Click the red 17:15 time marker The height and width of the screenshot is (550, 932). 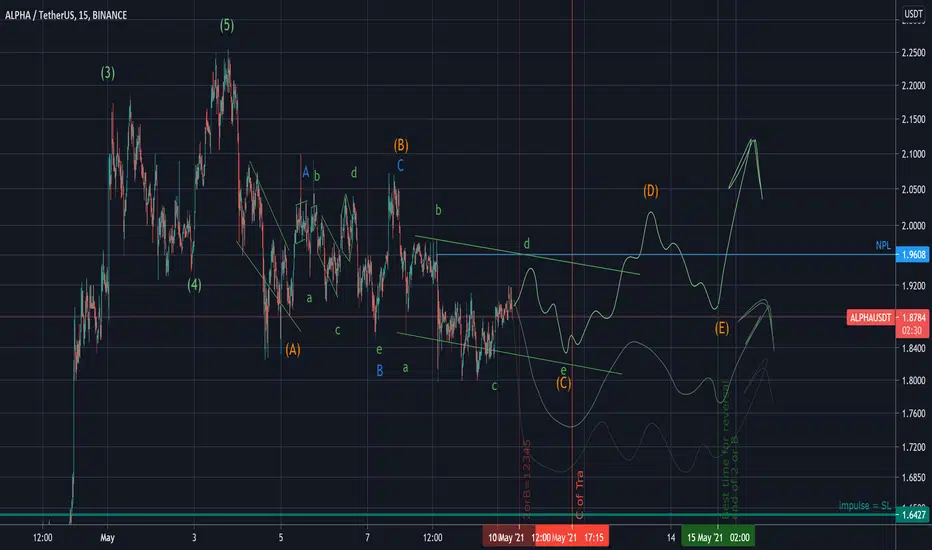(594, 538)
